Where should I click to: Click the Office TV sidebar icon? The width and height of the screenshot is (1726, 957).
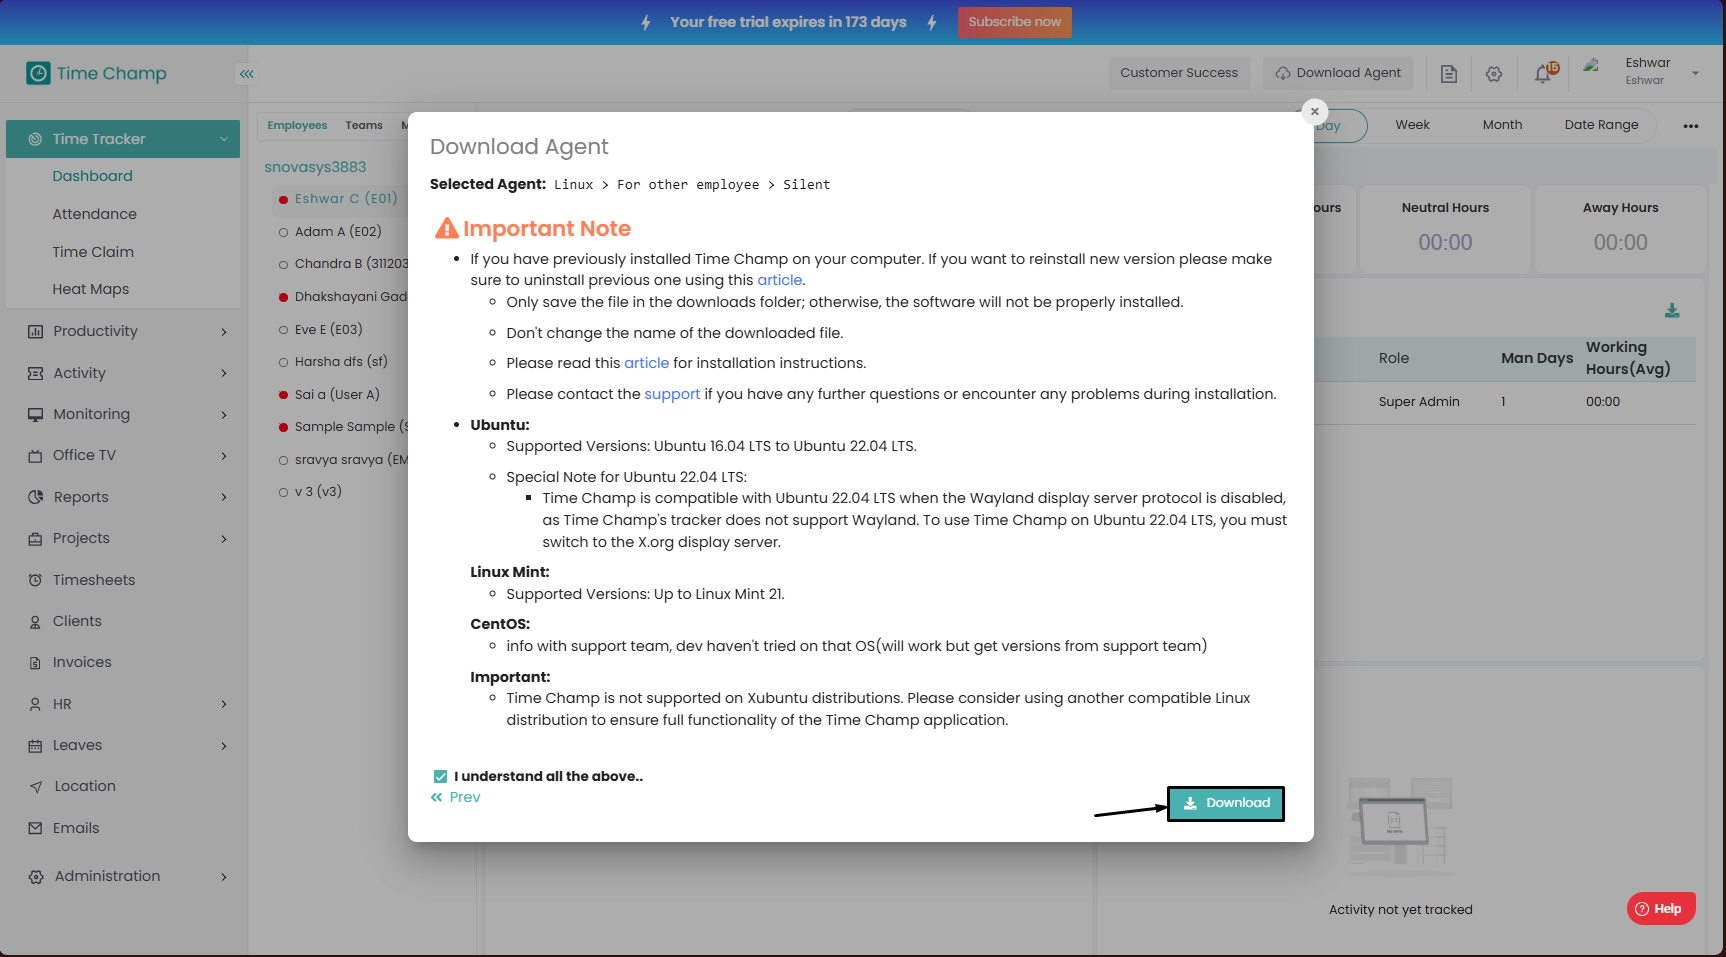36,456
